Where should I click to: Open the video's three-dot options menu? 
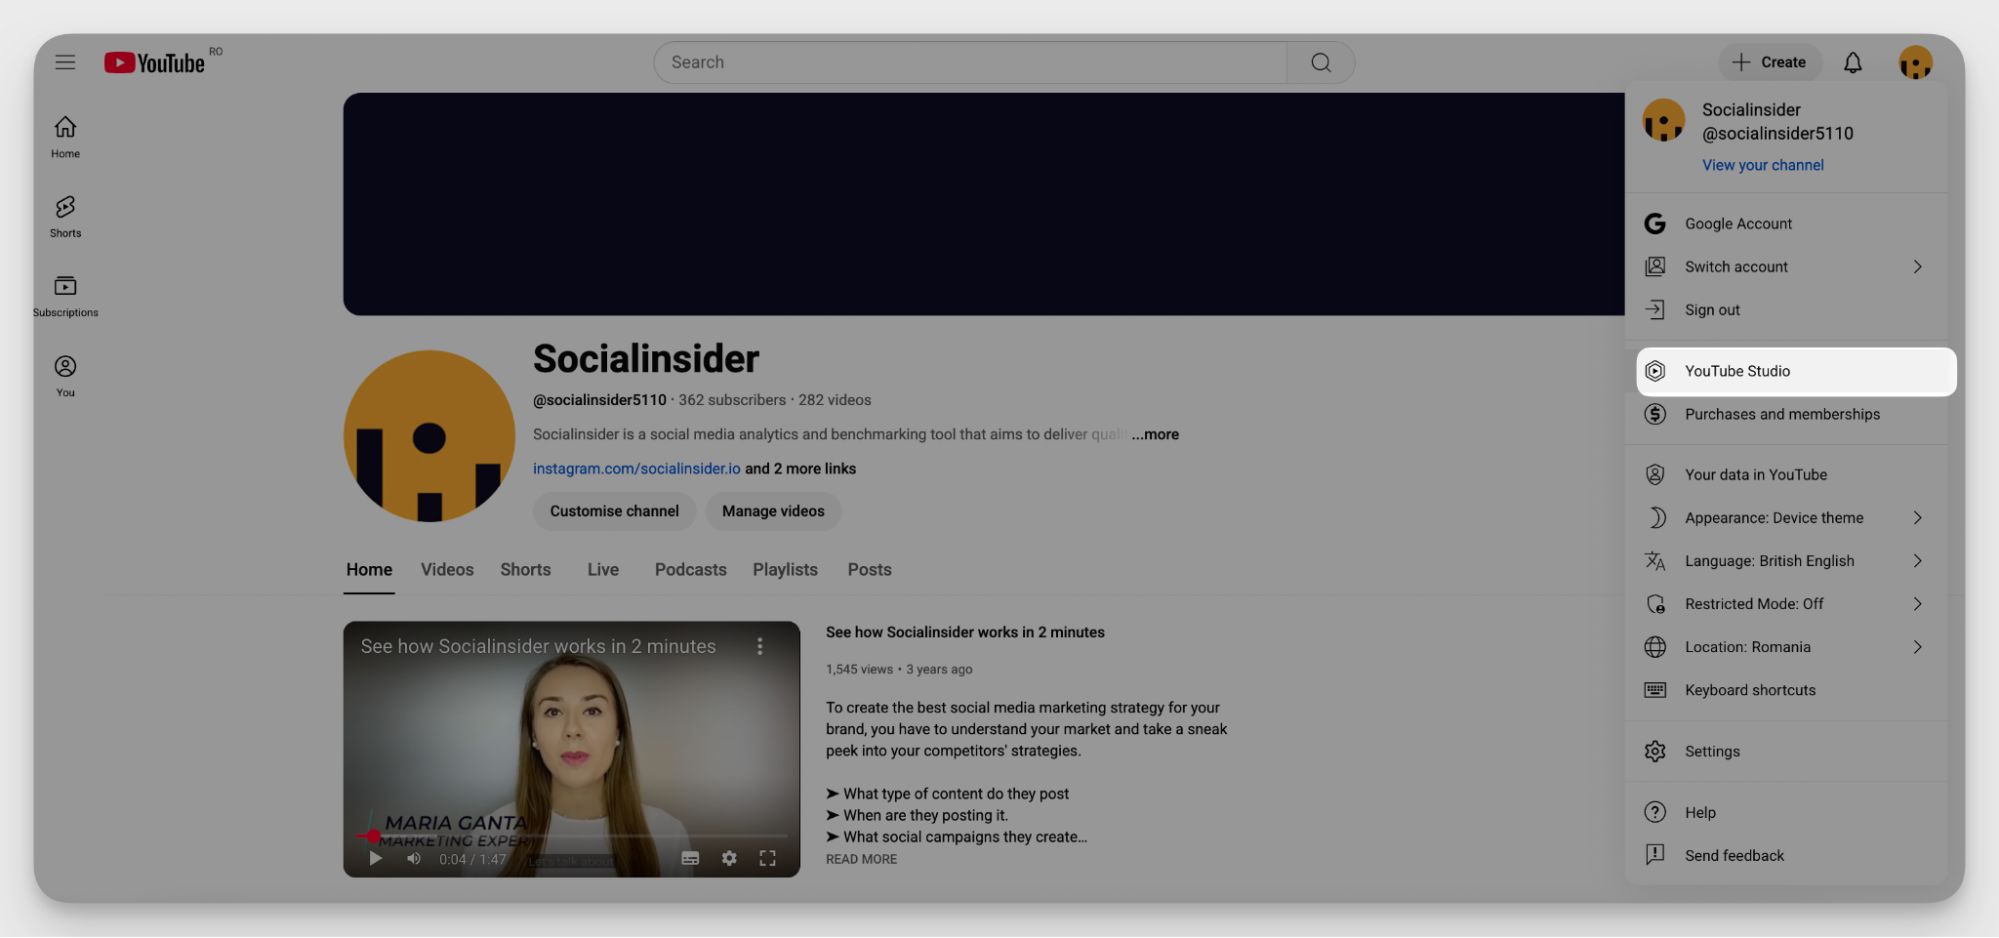coord(760,647)
